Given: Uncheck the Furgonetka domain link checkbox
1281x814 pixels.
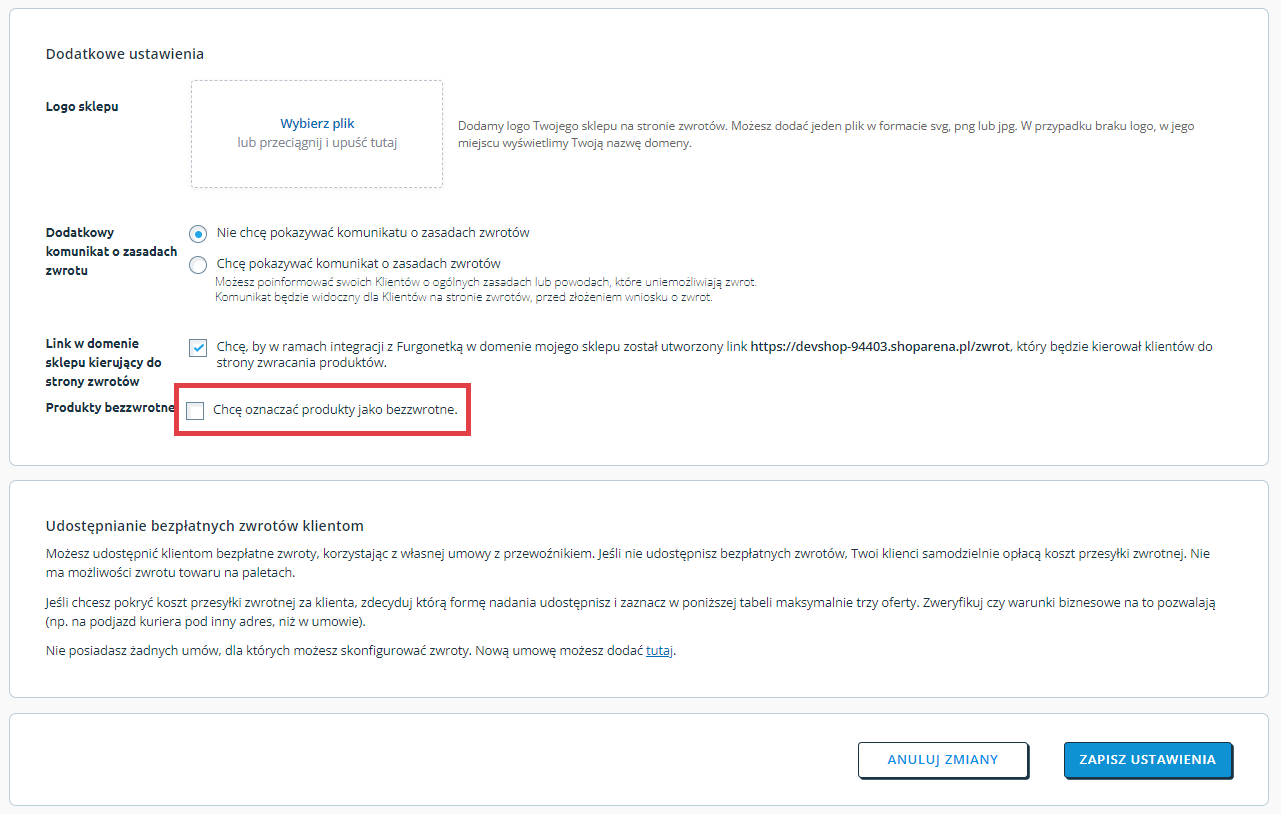Looking at the screenshot, I should [198, 348].
